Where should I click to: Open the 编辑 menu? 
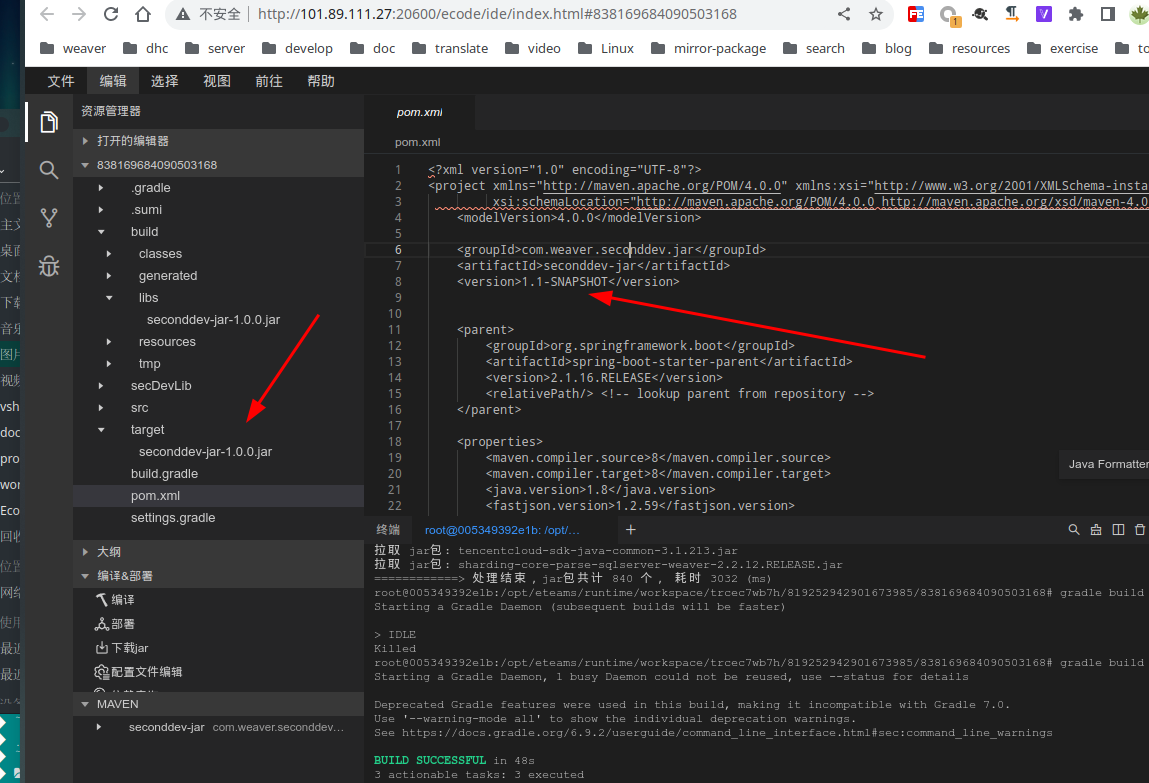113,81
